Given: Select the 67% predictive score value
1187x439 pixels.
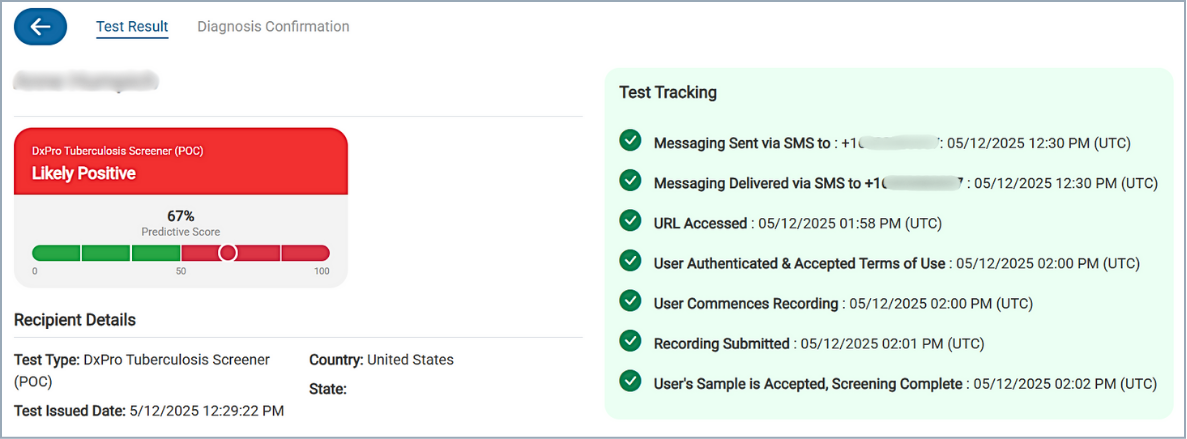Looking at the screenshot, I should (x=181, y=216).
